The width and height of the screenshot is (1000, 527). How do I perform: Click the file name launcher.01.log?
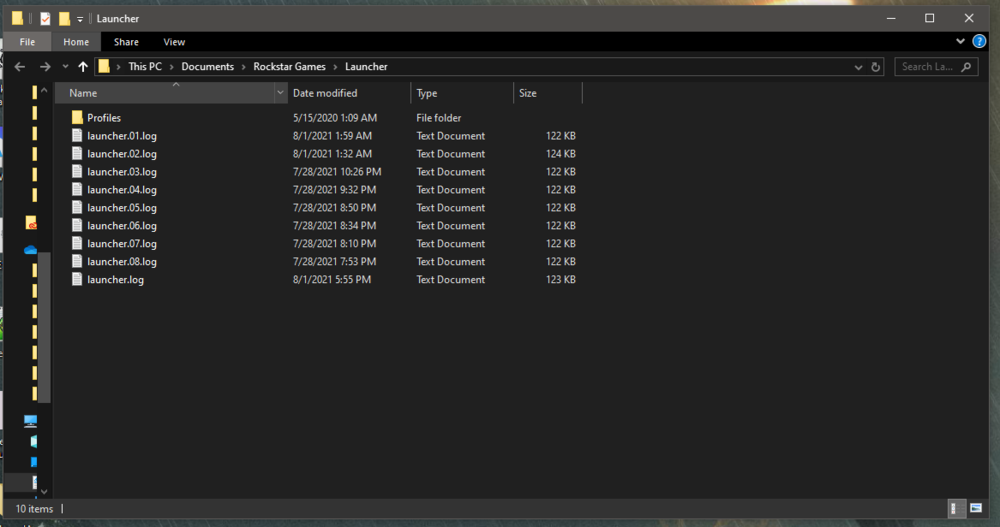click(x=122, y=136)
